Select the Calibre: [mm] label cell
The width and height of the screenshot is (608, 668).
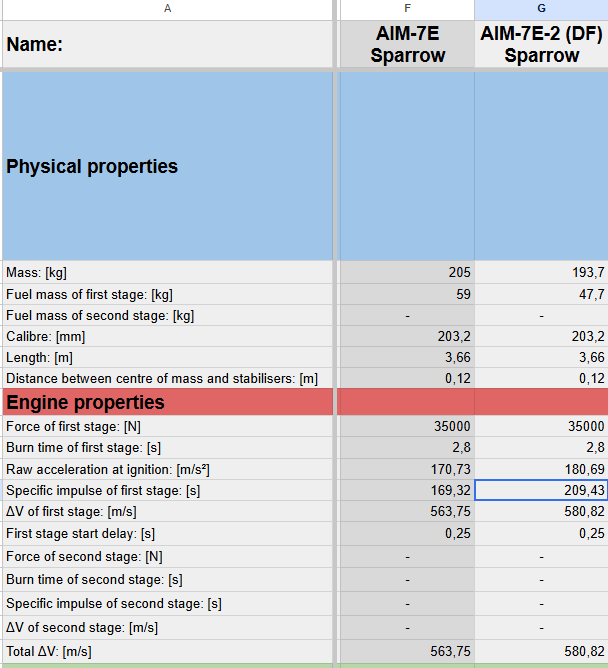click(167, 337)
